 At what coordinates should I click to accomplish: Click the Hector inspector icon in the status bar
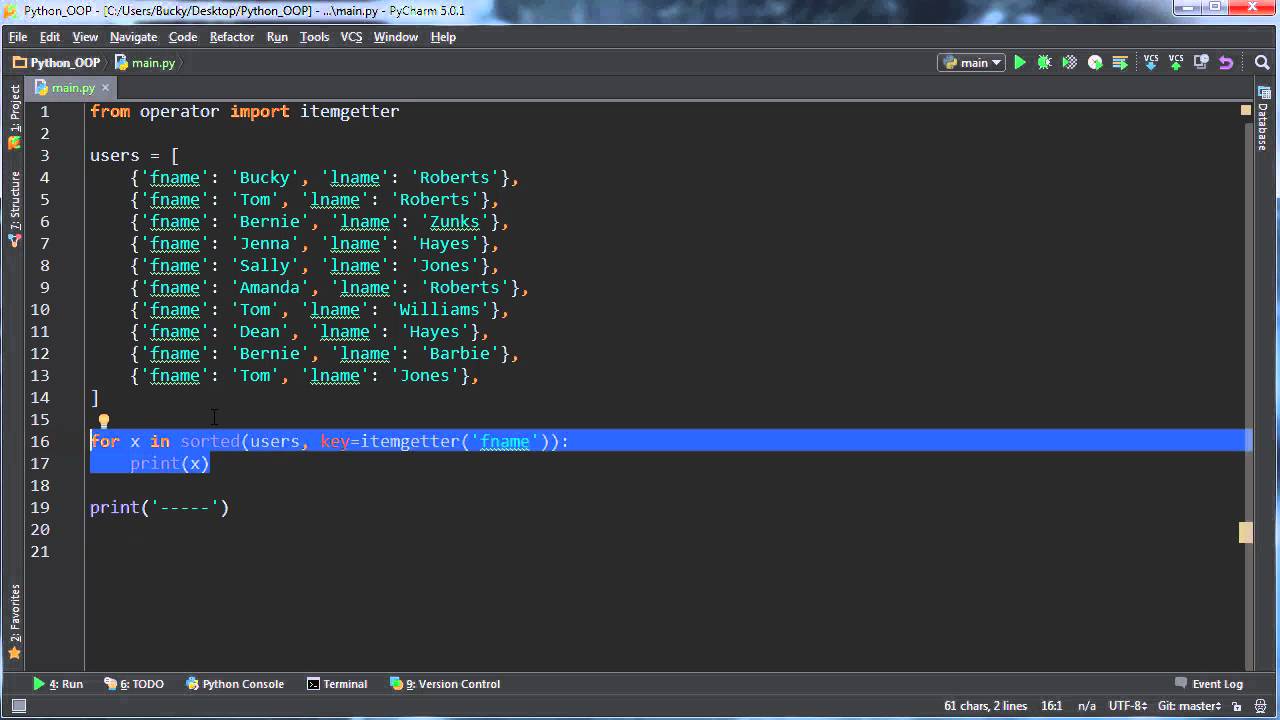(1258, 706)
